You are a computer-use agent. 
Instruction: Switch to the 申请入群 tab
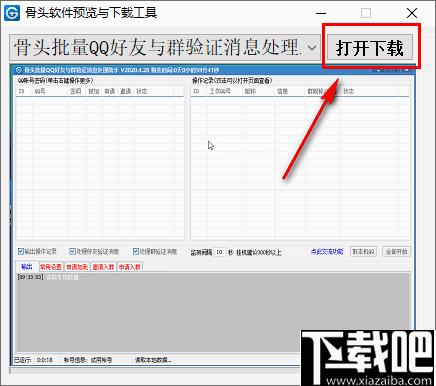click(130, 267)
